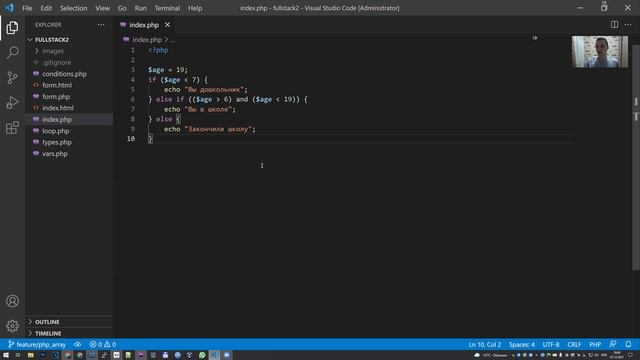Open index.html in the explorer
Viewport: 640px width, 360px height.
coord(58,108)
